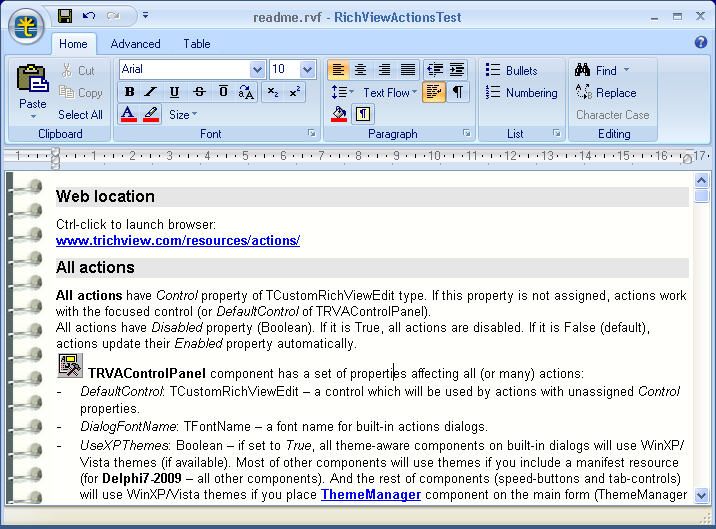Image resolution: width=716 pixels, height=529 pixels.
Task: Switch to the Table tab
Action: (x=197, y=44)
